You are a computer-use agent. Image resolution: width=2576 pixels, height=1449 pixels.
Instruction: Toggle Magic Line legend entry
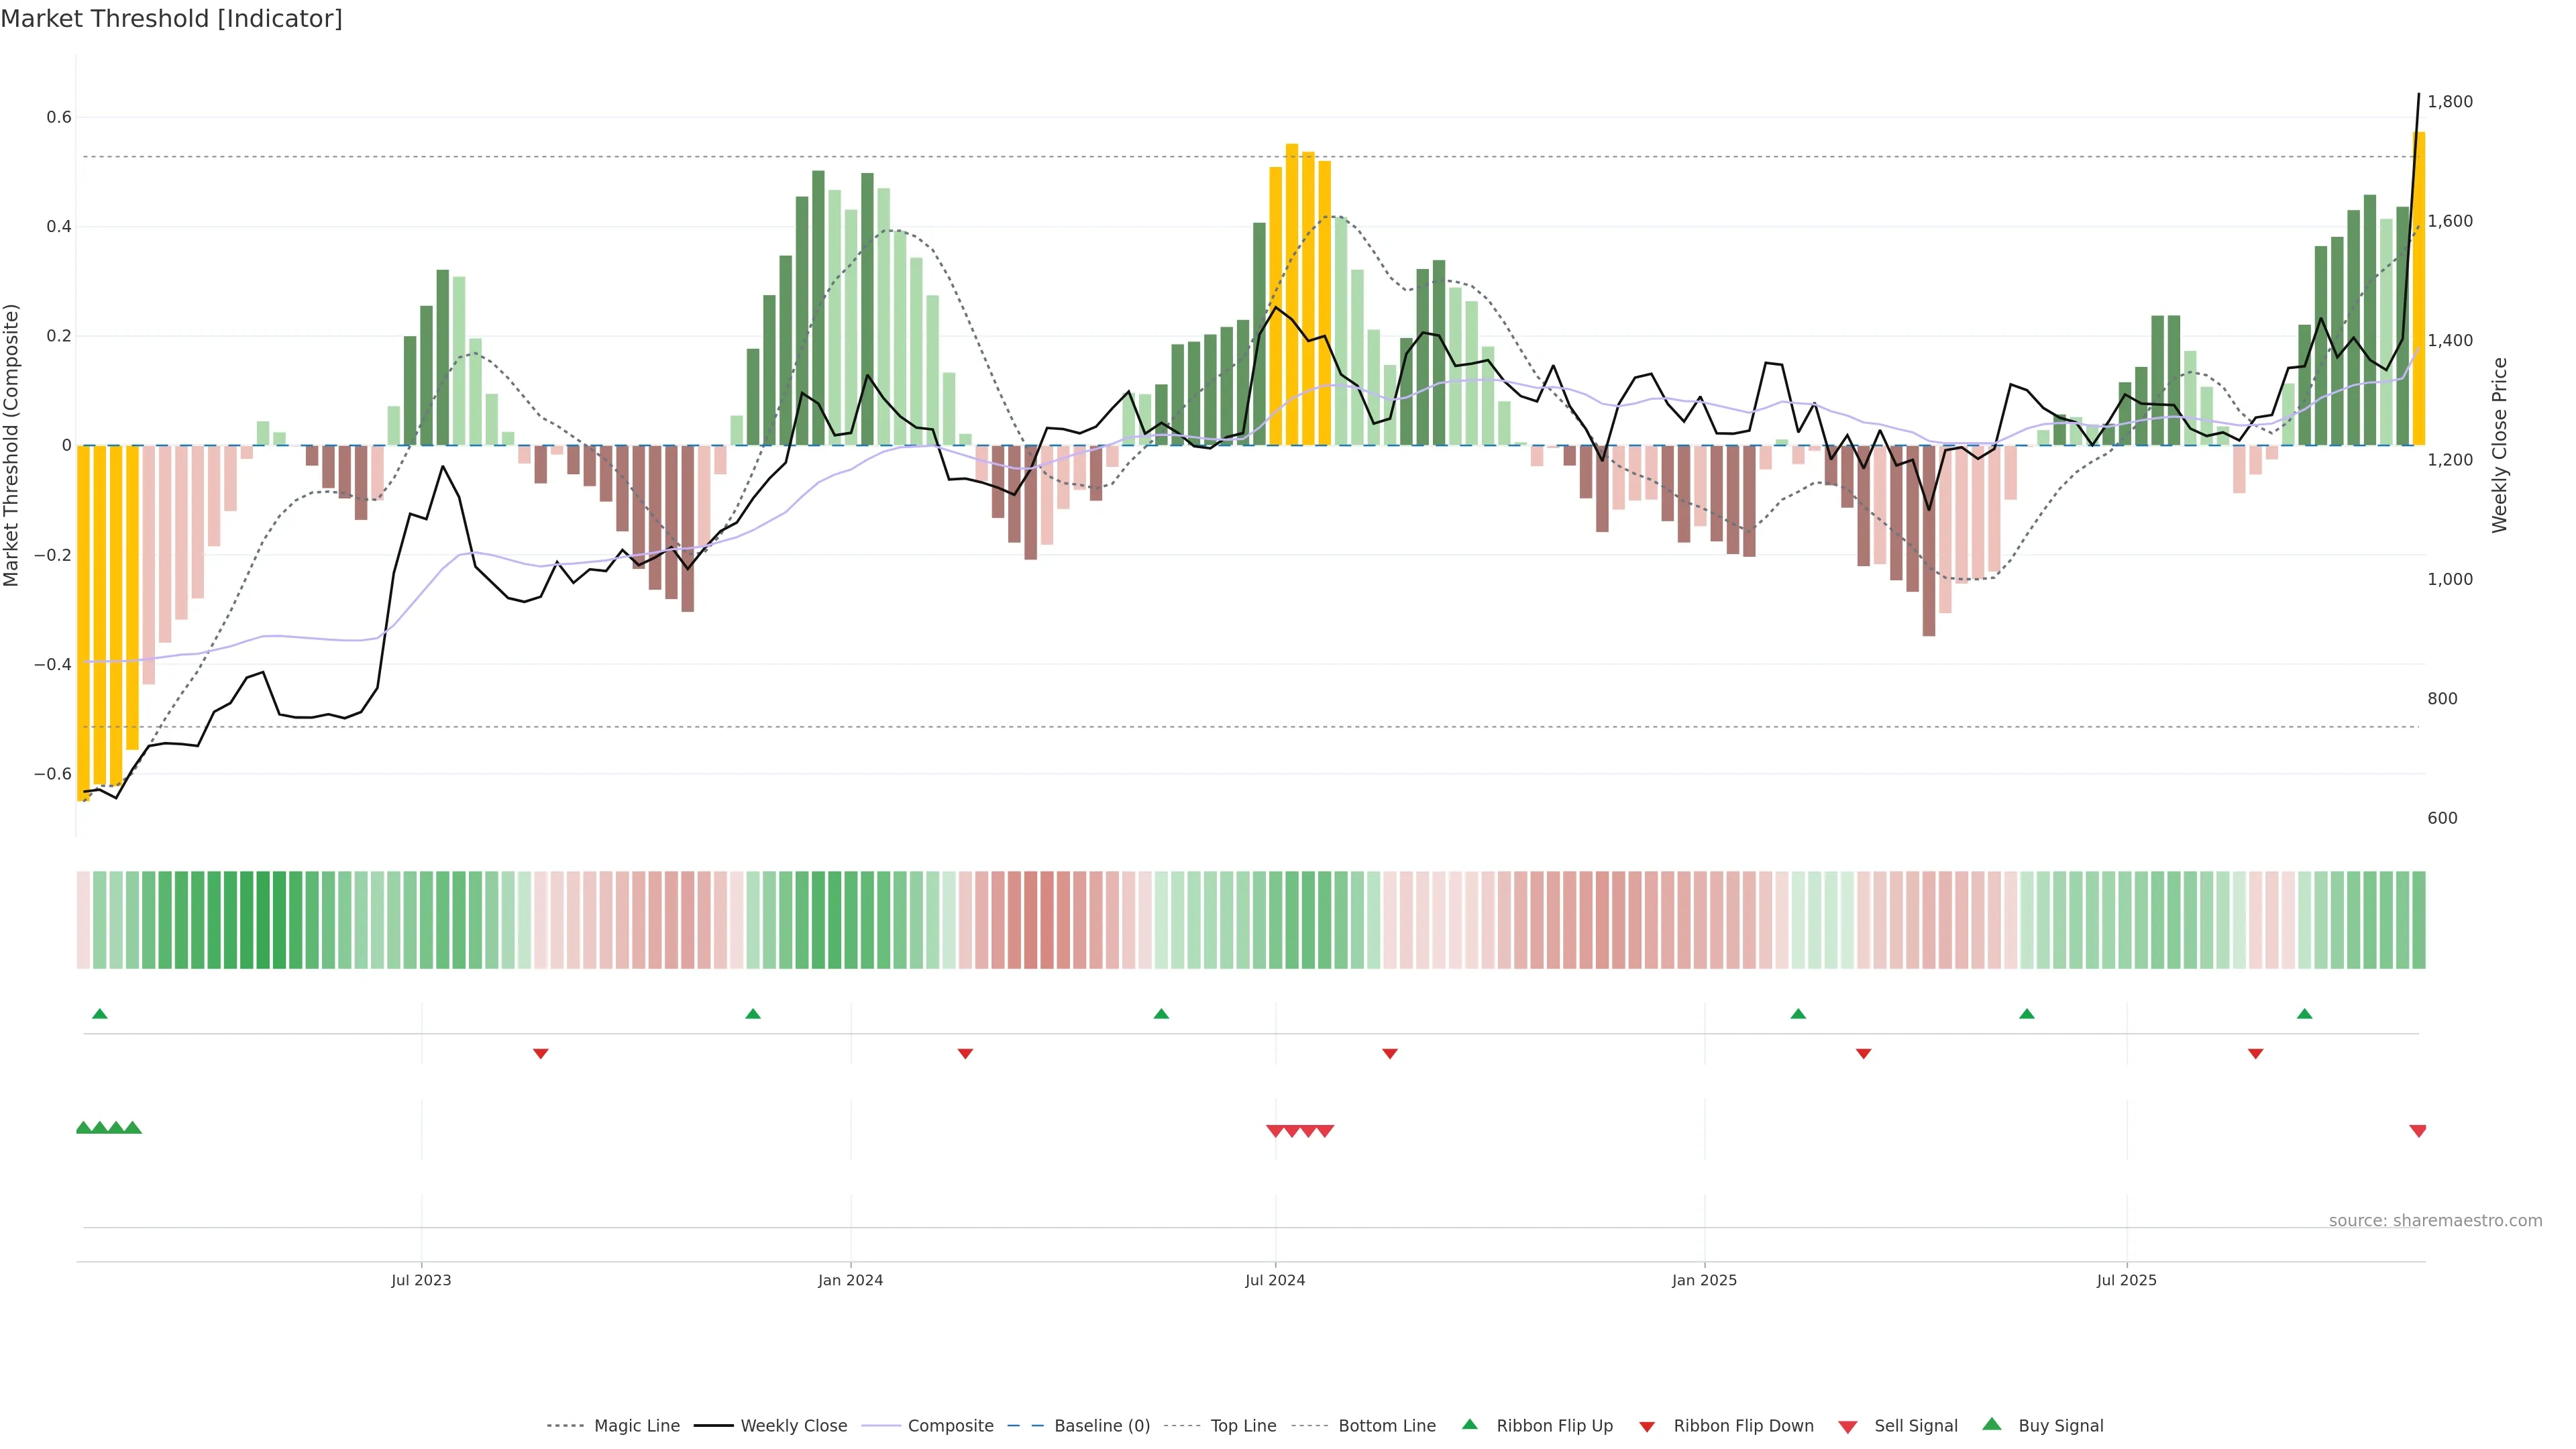coord(636,1426)
